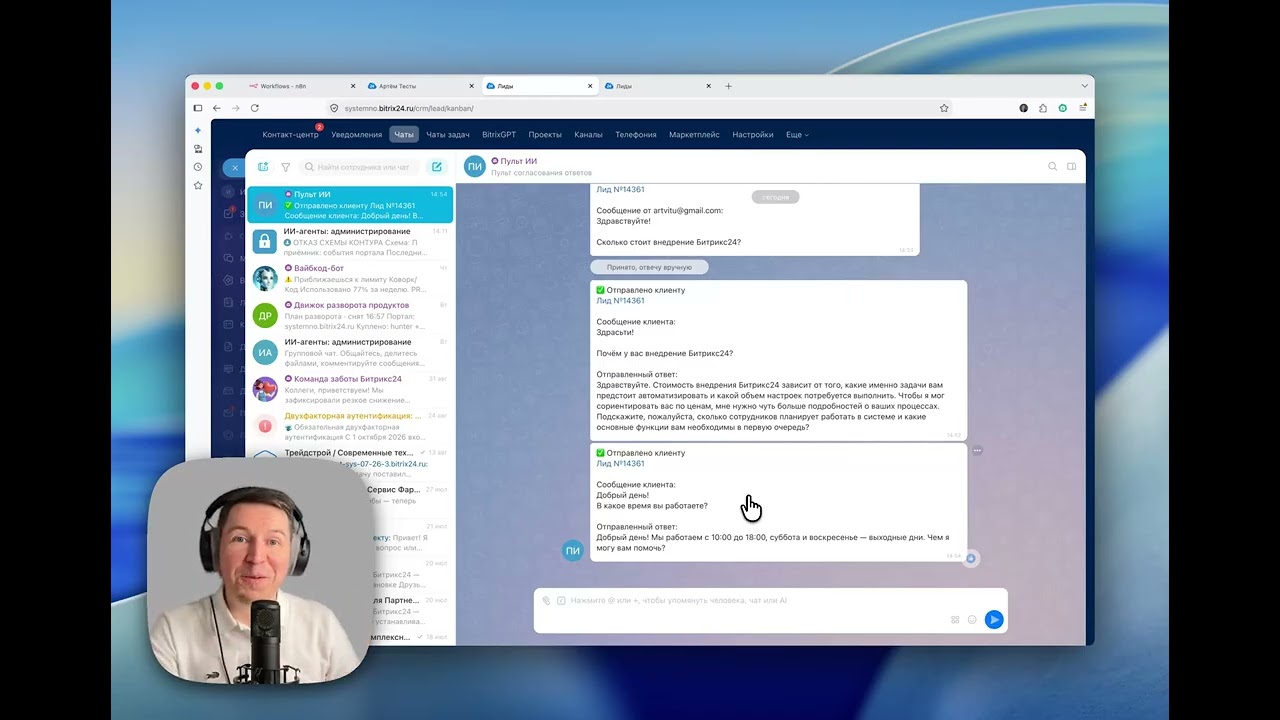Image resolution: width=1280 pixels, height=720 pixels.
Task: Open the browser application menu icon
Action: pyautogui.click(x=1082, y=108)
